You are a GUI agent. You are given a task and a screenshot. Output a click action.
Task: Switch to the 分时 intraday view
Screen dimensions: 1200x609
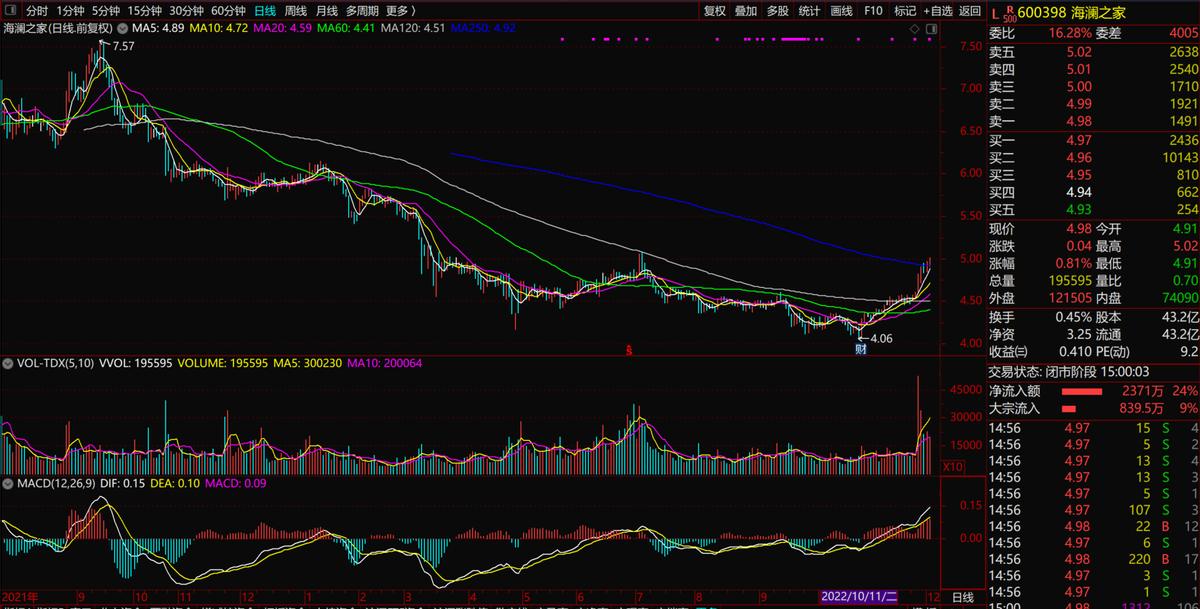(37, 11)
